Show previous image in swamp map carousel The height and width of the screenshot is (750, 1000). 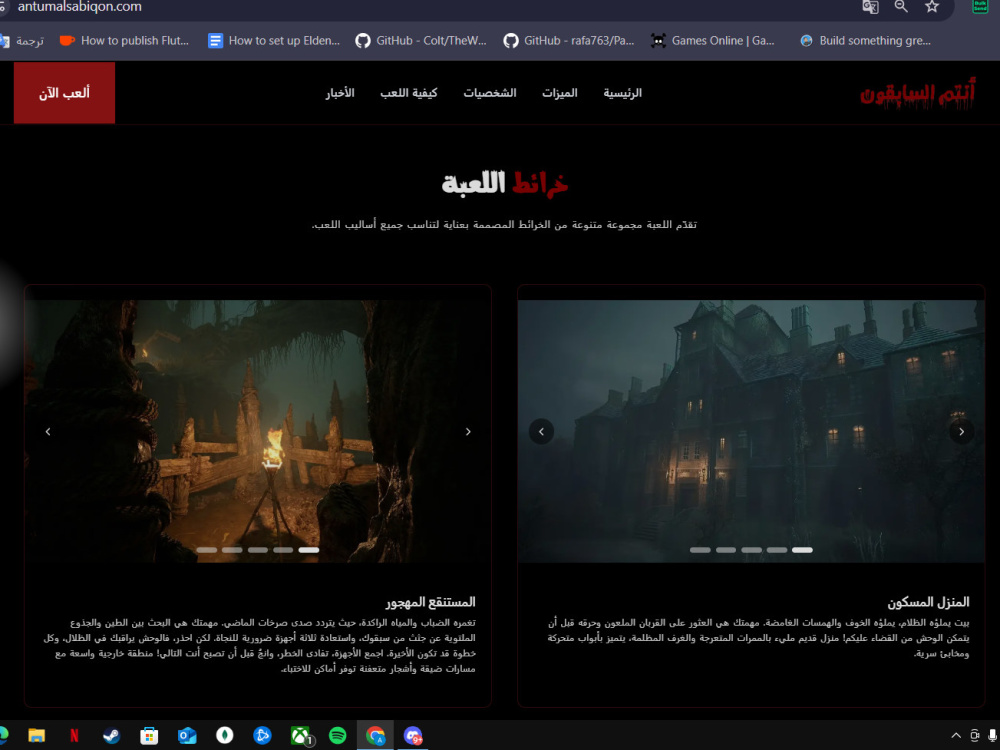48,432
